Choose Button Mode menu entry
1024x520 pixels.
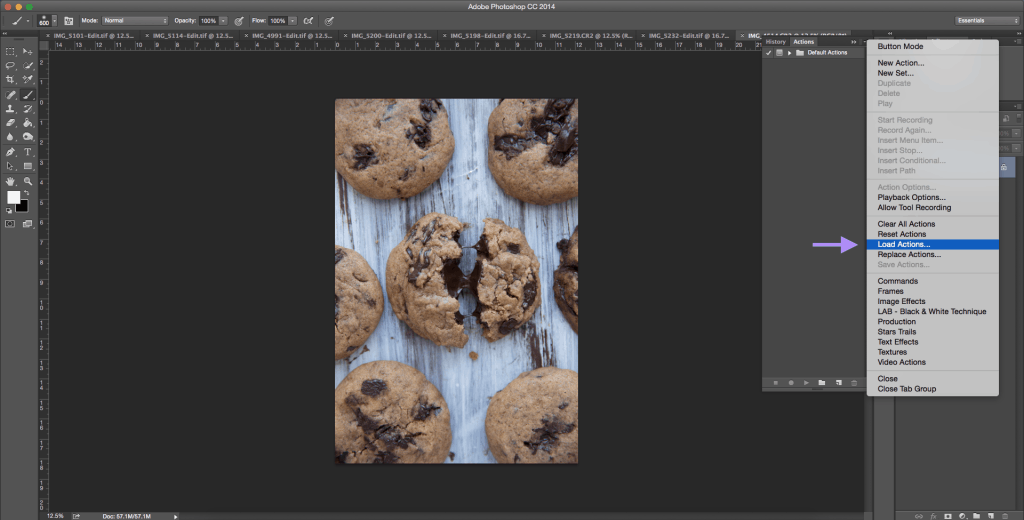(x=933, y=46)
